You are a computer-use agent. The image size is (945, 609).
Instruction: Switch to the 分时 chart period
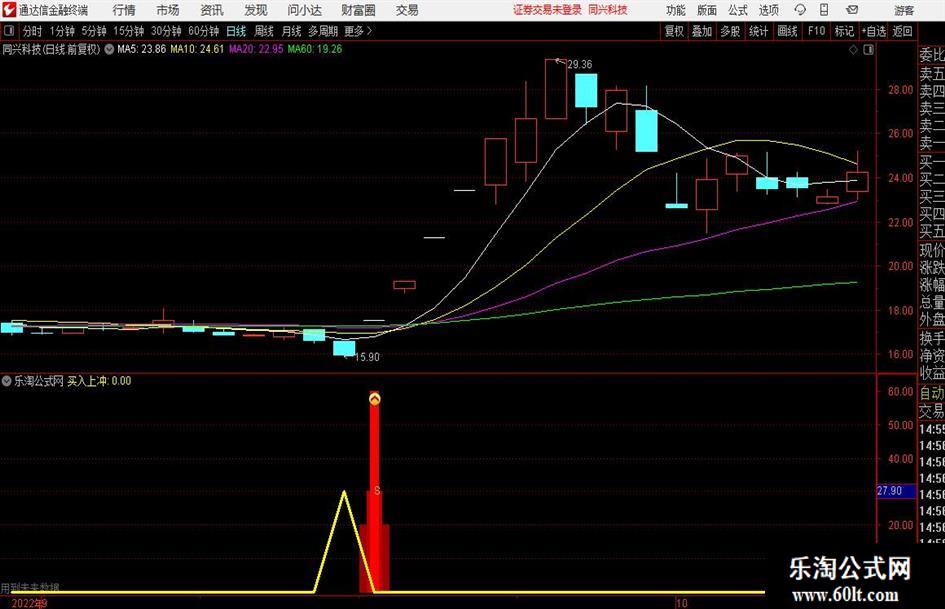(x=32, y=31)
